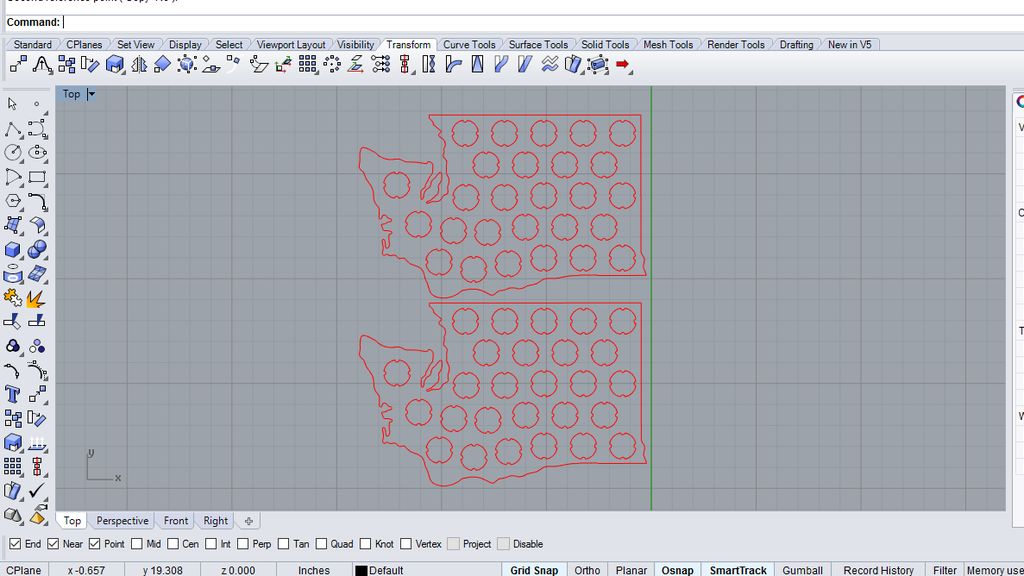The width and height of the screenshot is (1024, 576).
Task: Toggle Grid Snap in status bar
Action: pos(534,570)
